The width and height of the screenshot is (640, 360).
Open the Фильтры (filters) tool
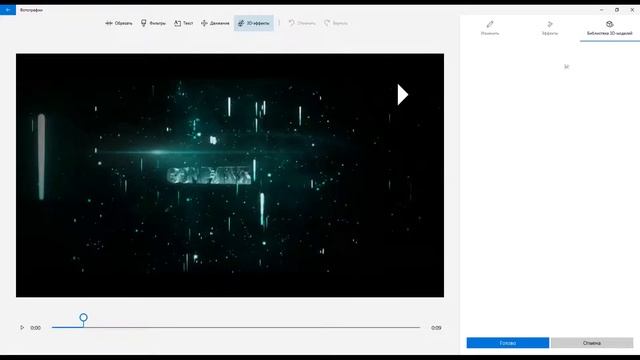[153, 23]
